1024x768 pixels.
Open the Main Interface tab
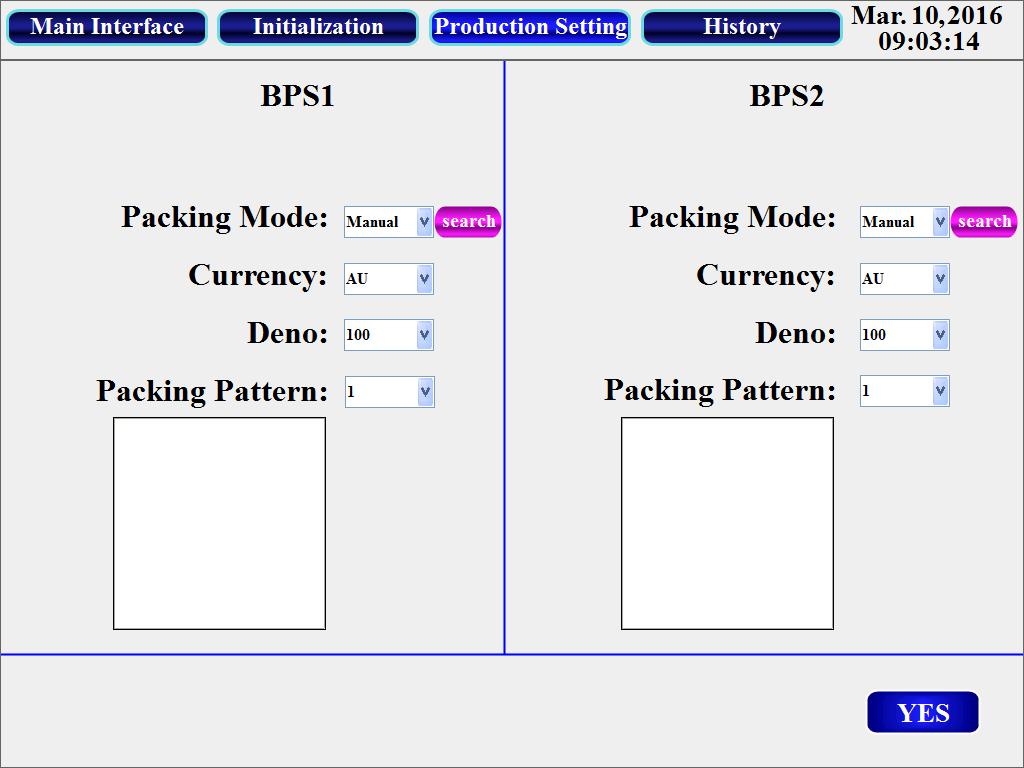107,27
